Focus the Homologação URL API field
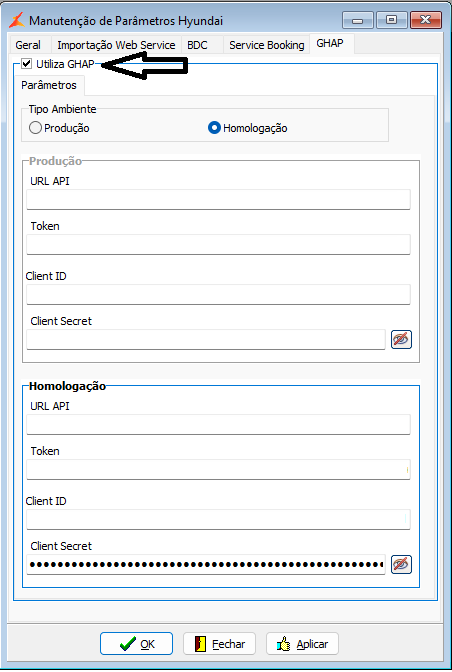 [218, 424]
